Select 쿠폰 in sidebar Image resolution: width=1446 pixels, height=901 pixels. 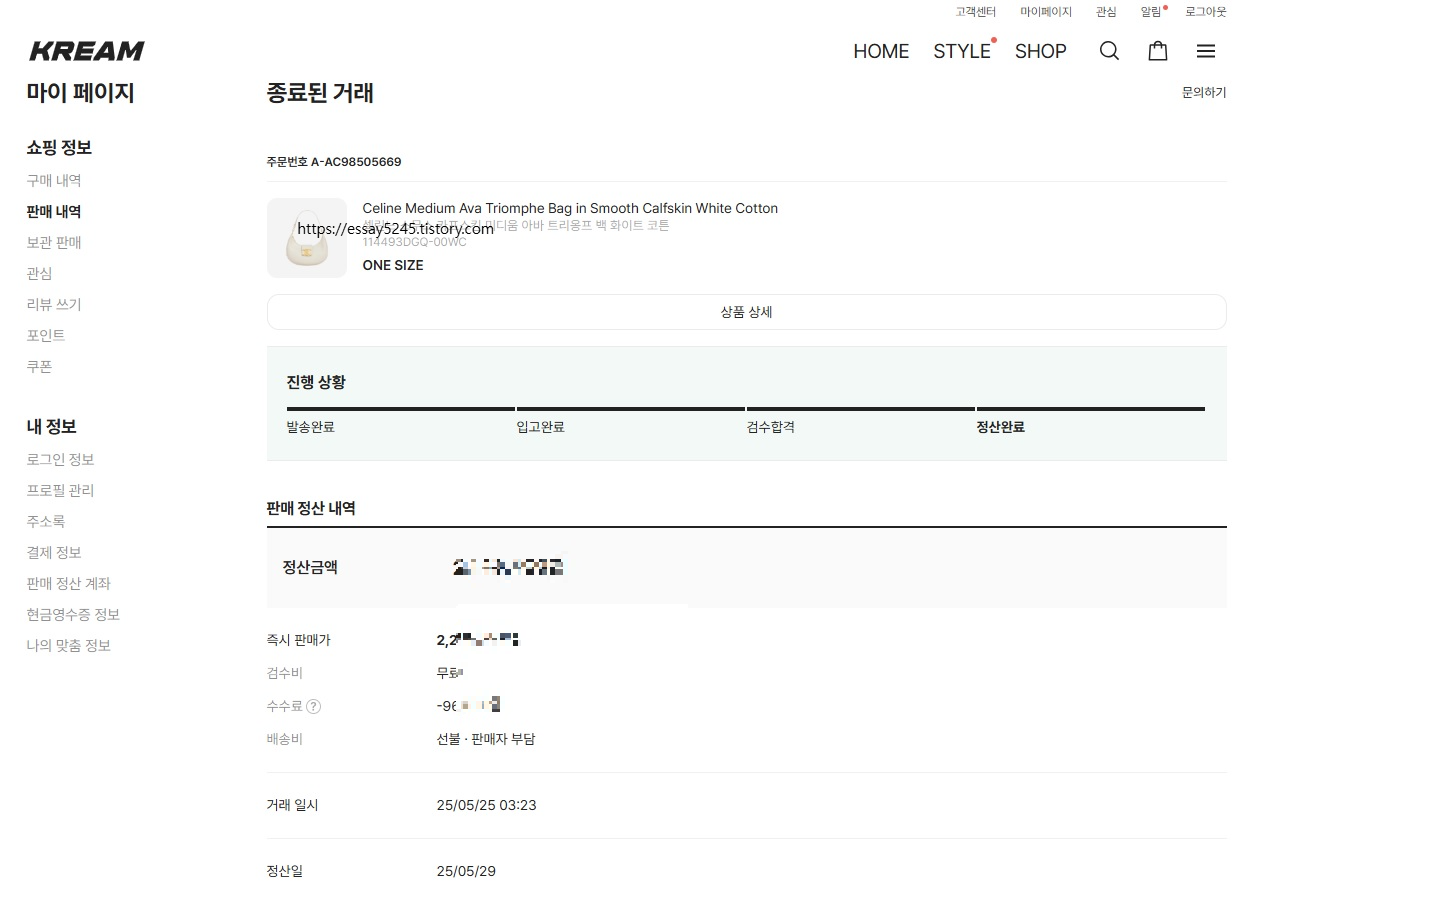pyautogui.click(x=39, y=366)
